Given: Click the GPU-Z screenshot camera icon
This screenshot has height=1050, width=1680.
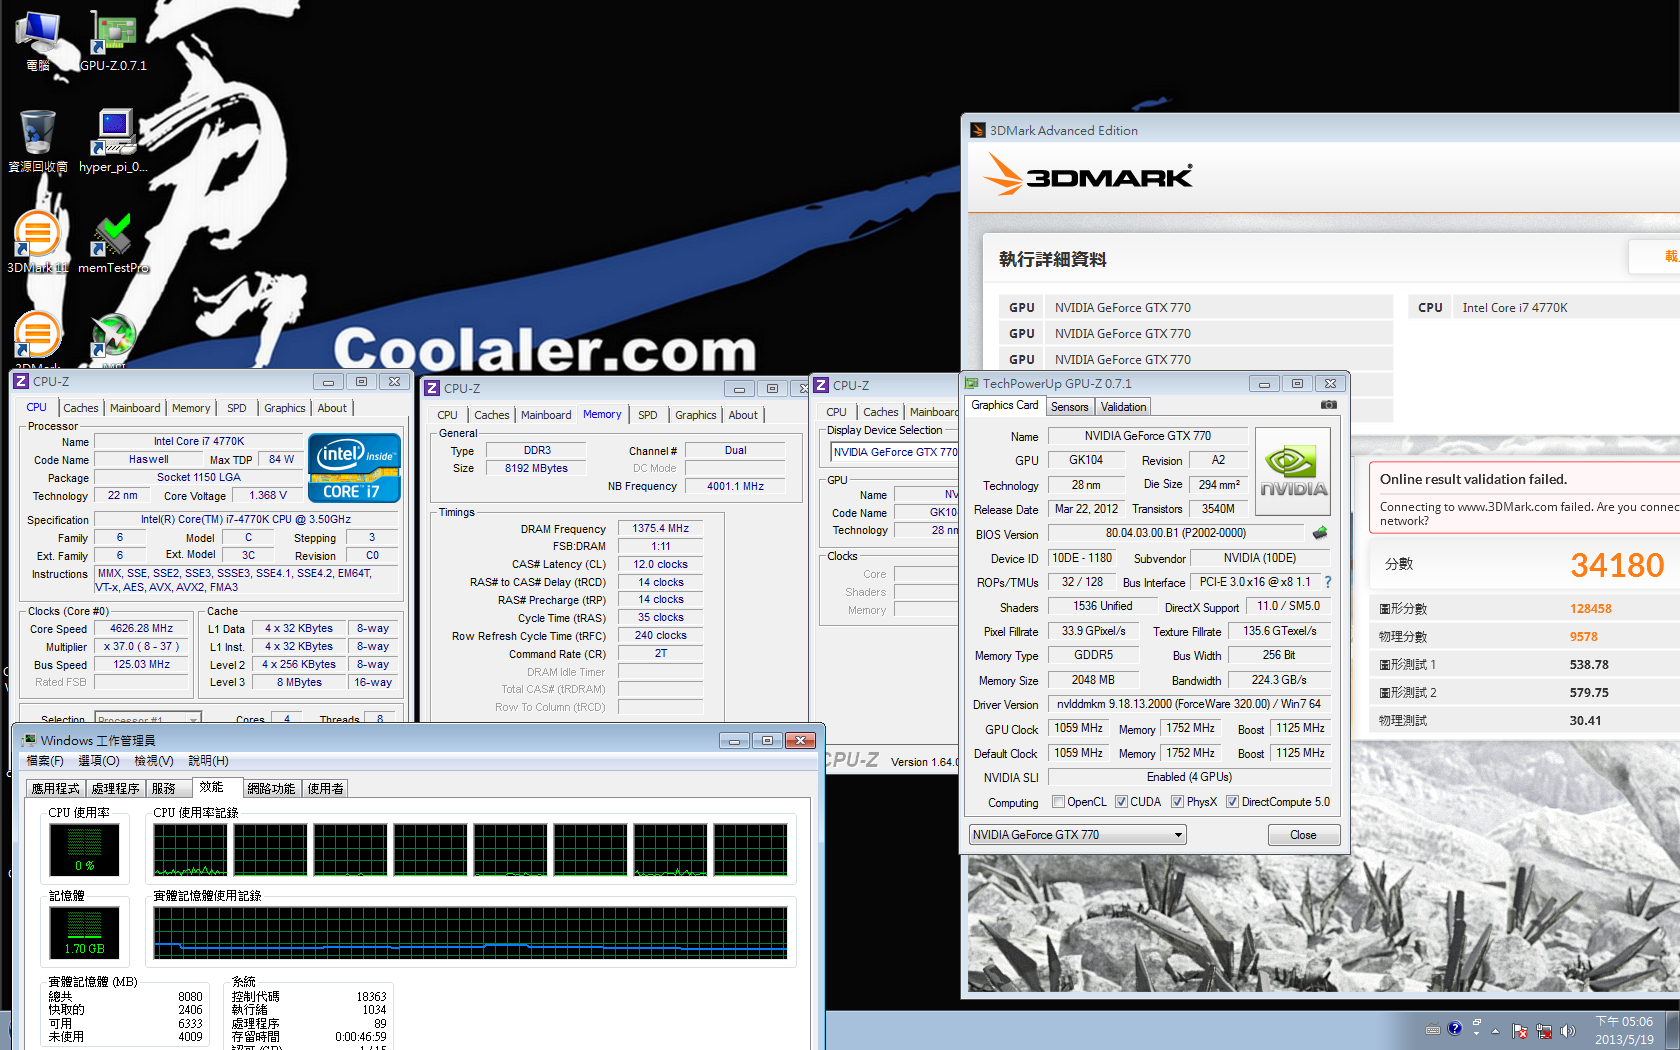Looking at the screenshot, I should pyautogui.click(x=1328, y=405).
